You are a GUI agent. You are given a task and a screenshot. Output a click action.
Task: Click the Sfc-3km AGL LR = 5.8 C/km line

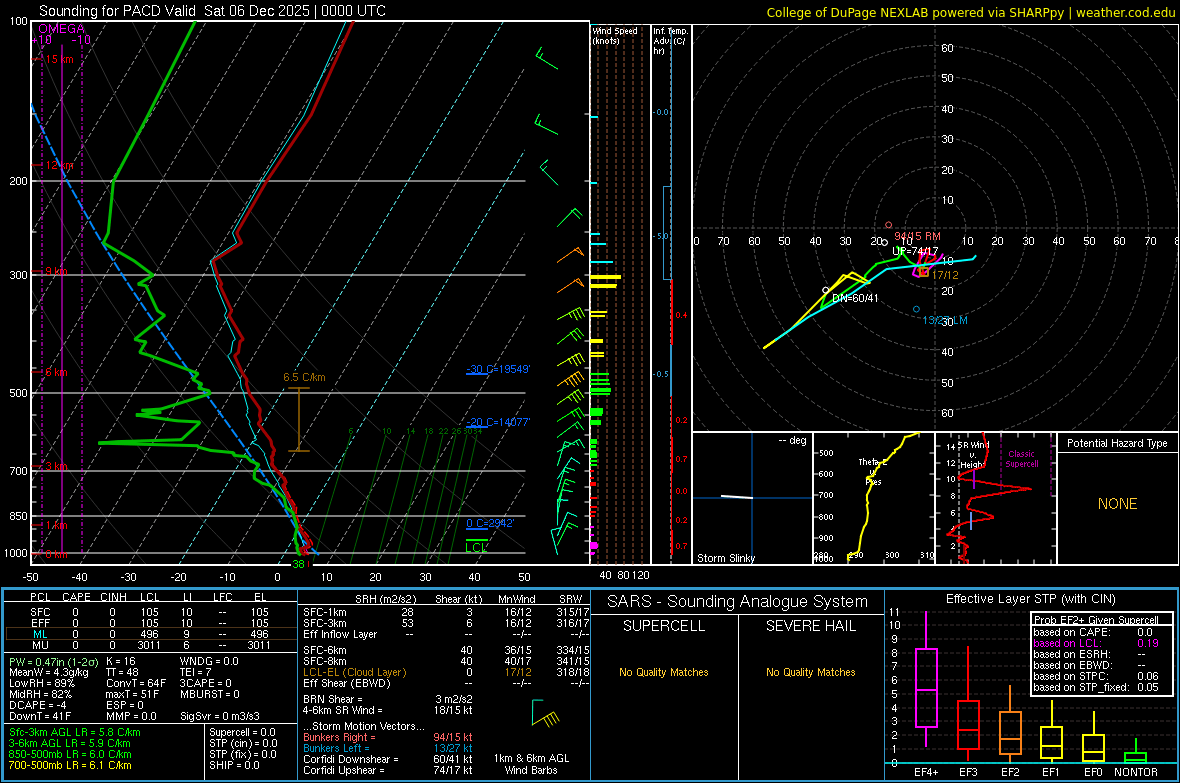click(75, 732)
